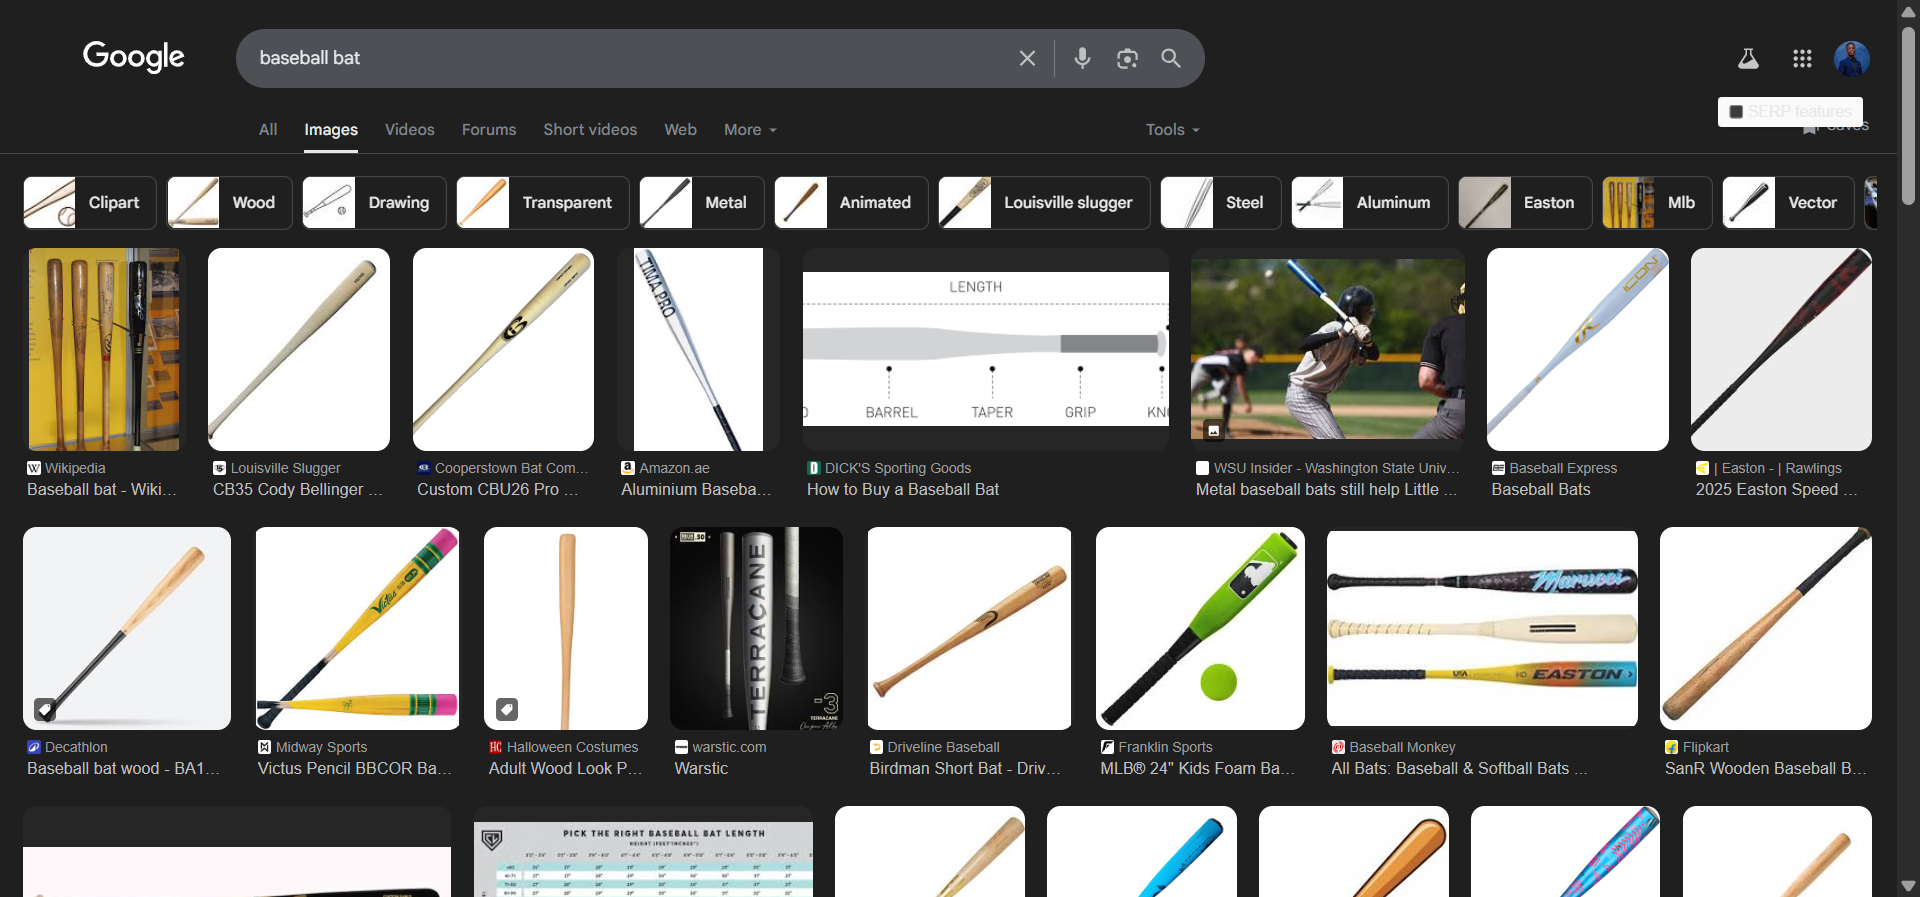Open Google apps grid icon
The image size is (1920, 897).
(1802, 58)
